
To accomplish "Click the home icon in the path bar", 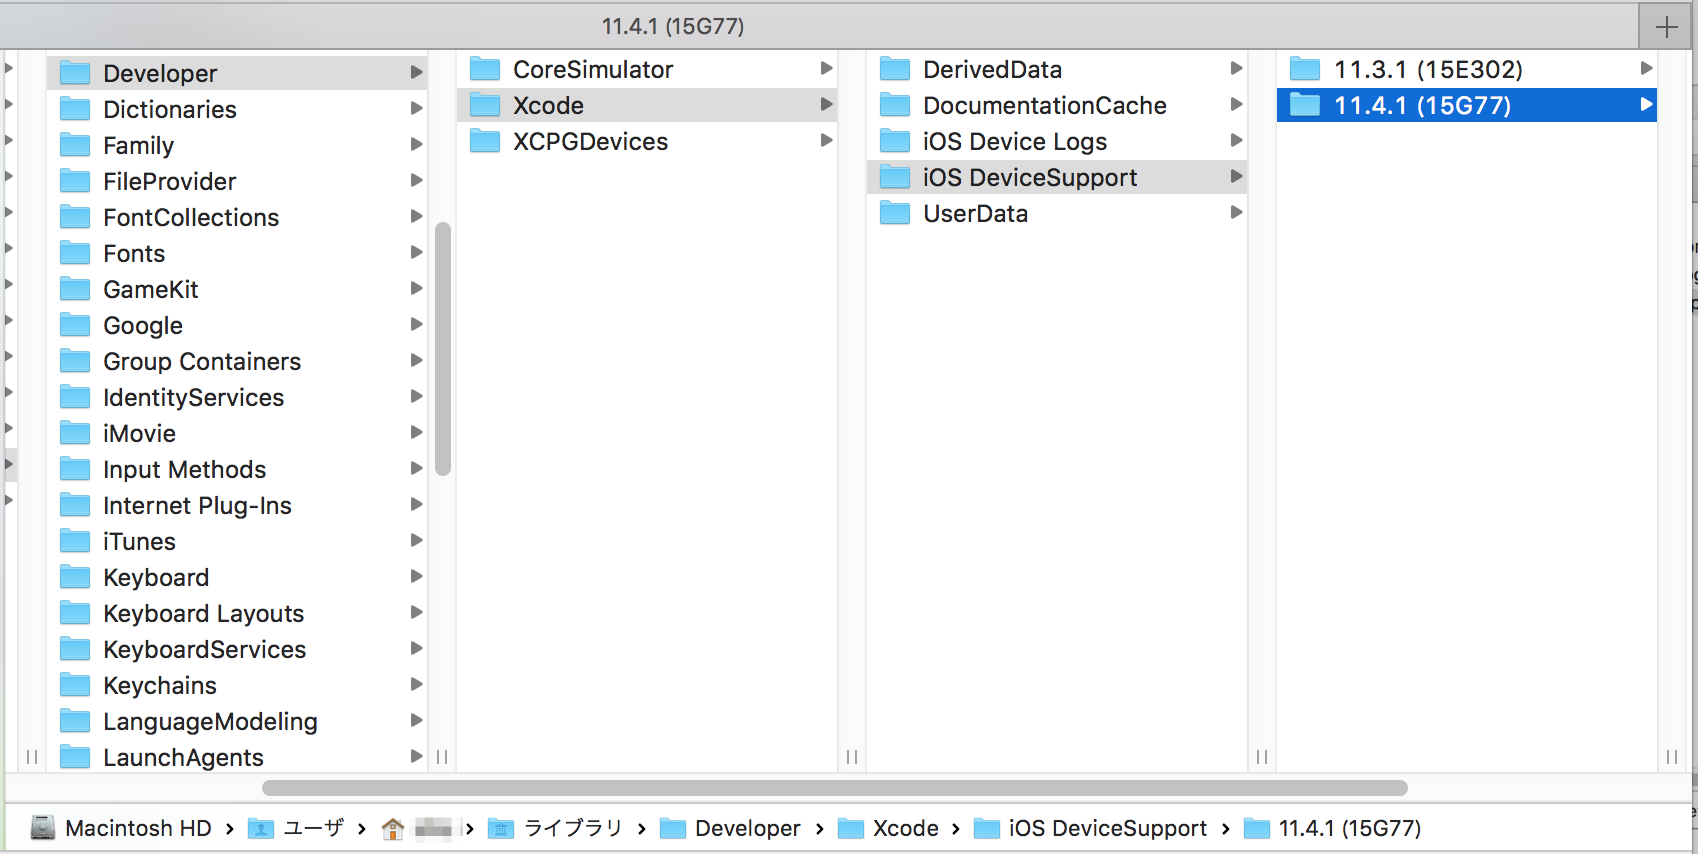I will point(393,828).
